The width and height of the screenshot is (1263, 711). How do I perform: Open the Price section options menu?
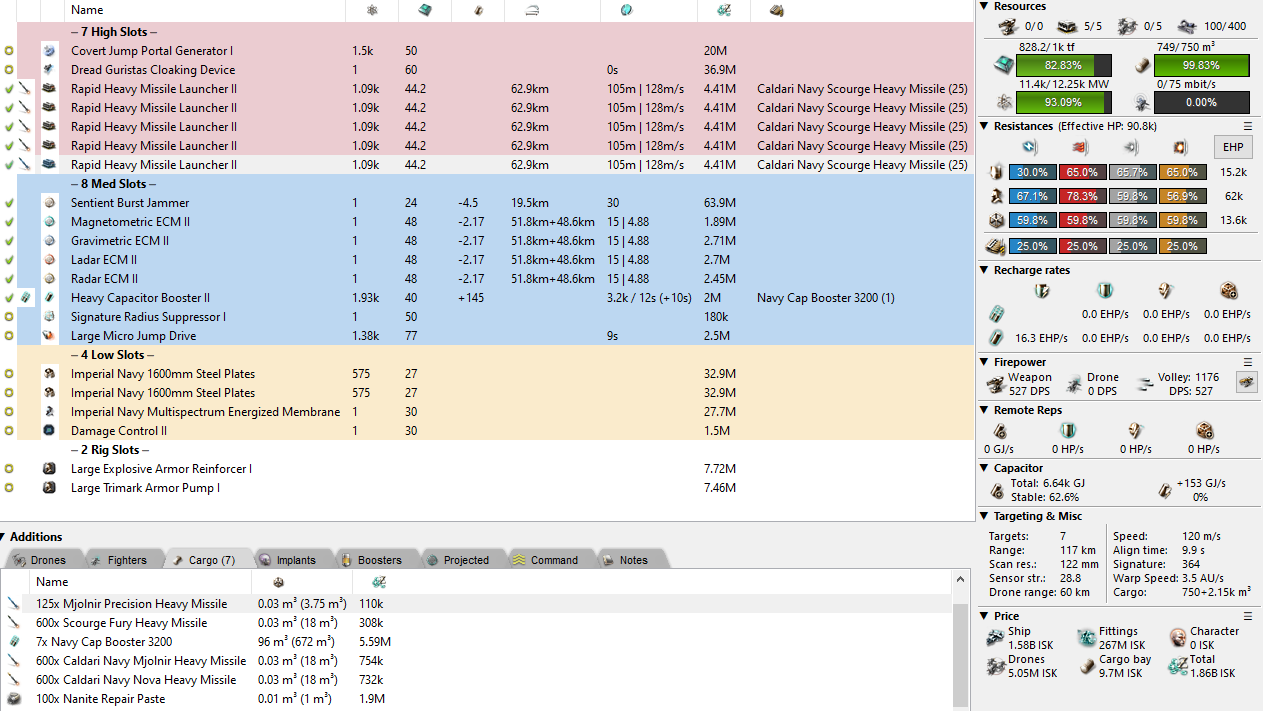tap(1248, 617)
